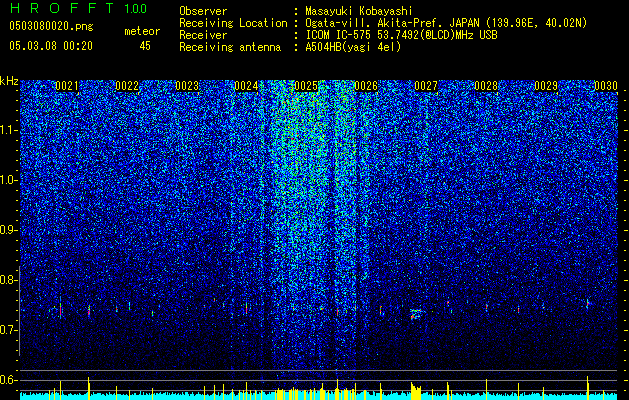Select receiver text ICOM IC-575 53.7492 MHz USB

(x=401, y=35)
